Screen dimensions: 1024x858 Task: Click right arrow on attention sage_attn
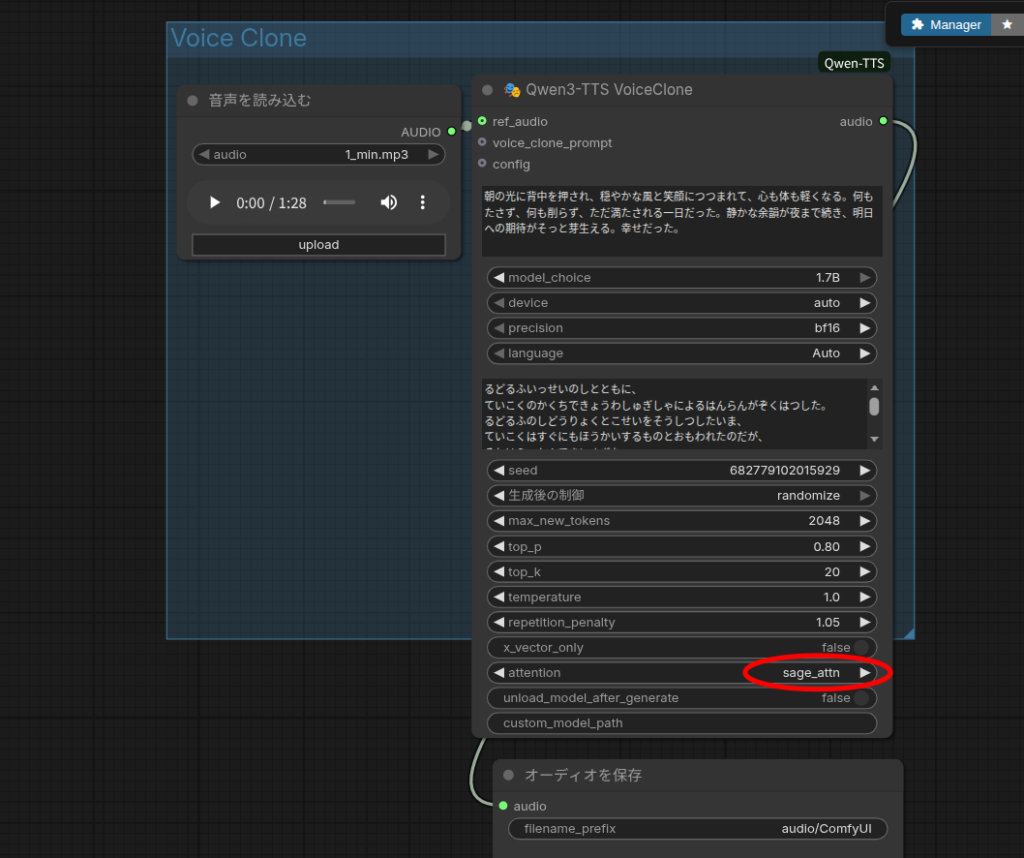pyautogui.click(x=865, y=673)
